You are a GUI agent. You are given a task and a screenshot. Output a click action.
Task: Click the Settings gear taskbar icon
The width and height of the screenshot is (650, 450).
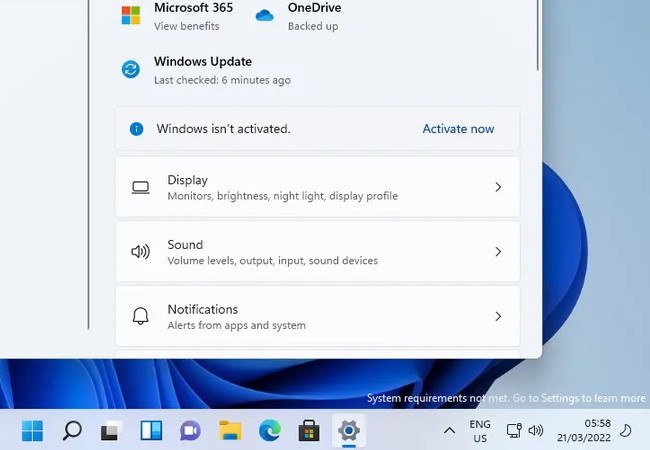pyautogui.click(x=349, y=431)
